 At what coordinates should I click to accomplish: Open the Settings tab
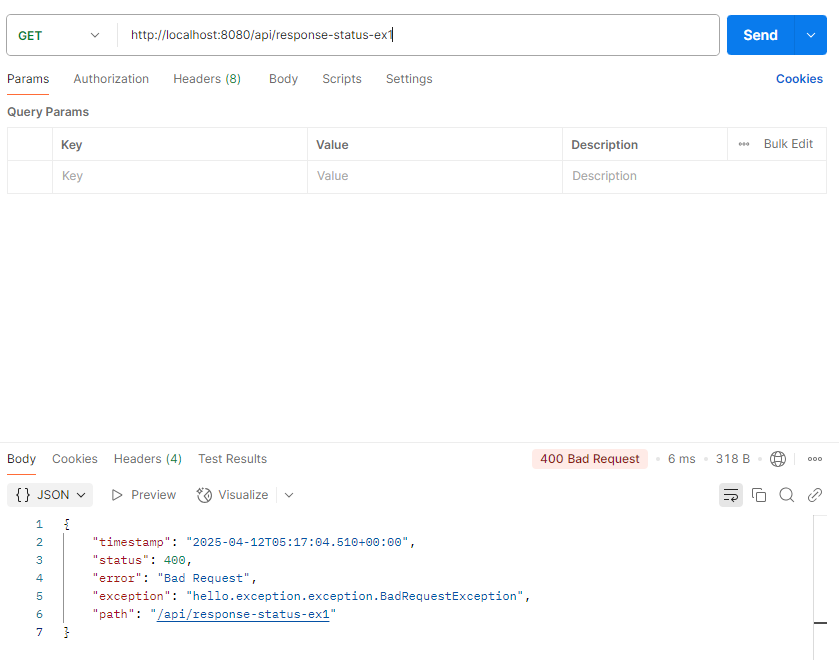click(x=409, y=79)
